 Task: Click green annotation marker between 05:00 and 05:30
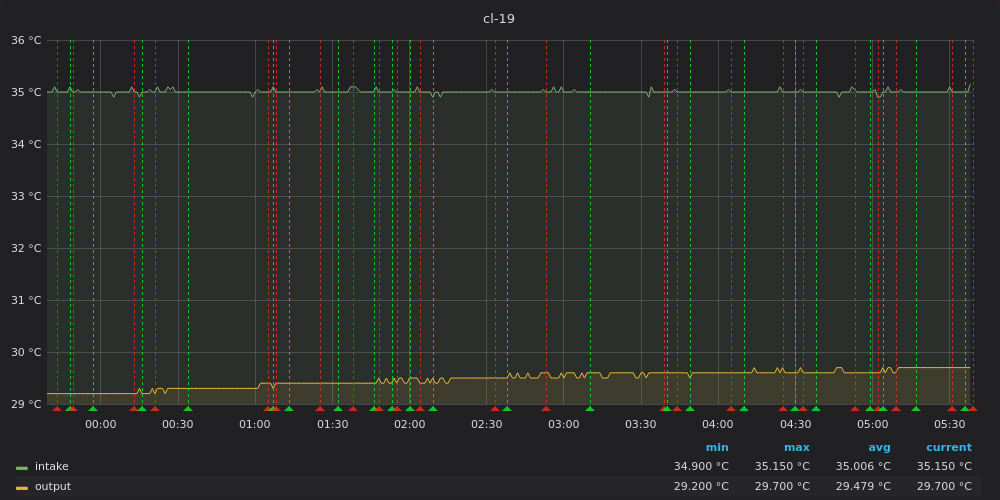(916, 408)
